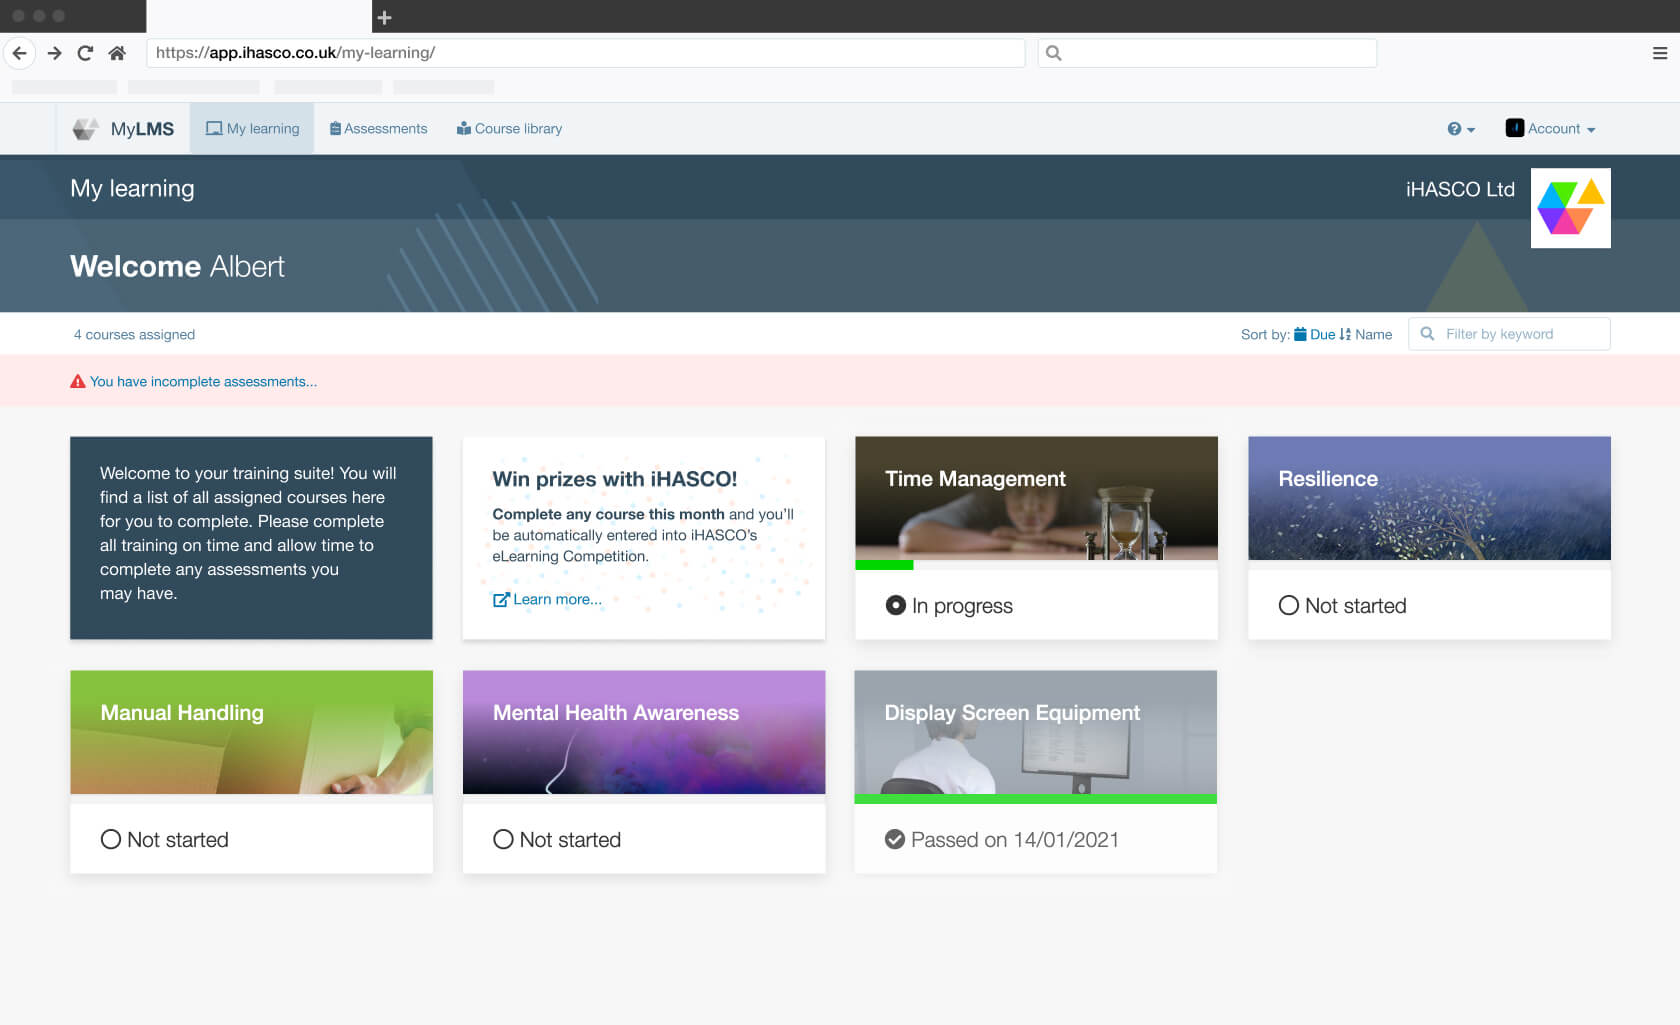Click the account avatar icon
This screenshot has height=1025, width=1680.
[1514, 128]
